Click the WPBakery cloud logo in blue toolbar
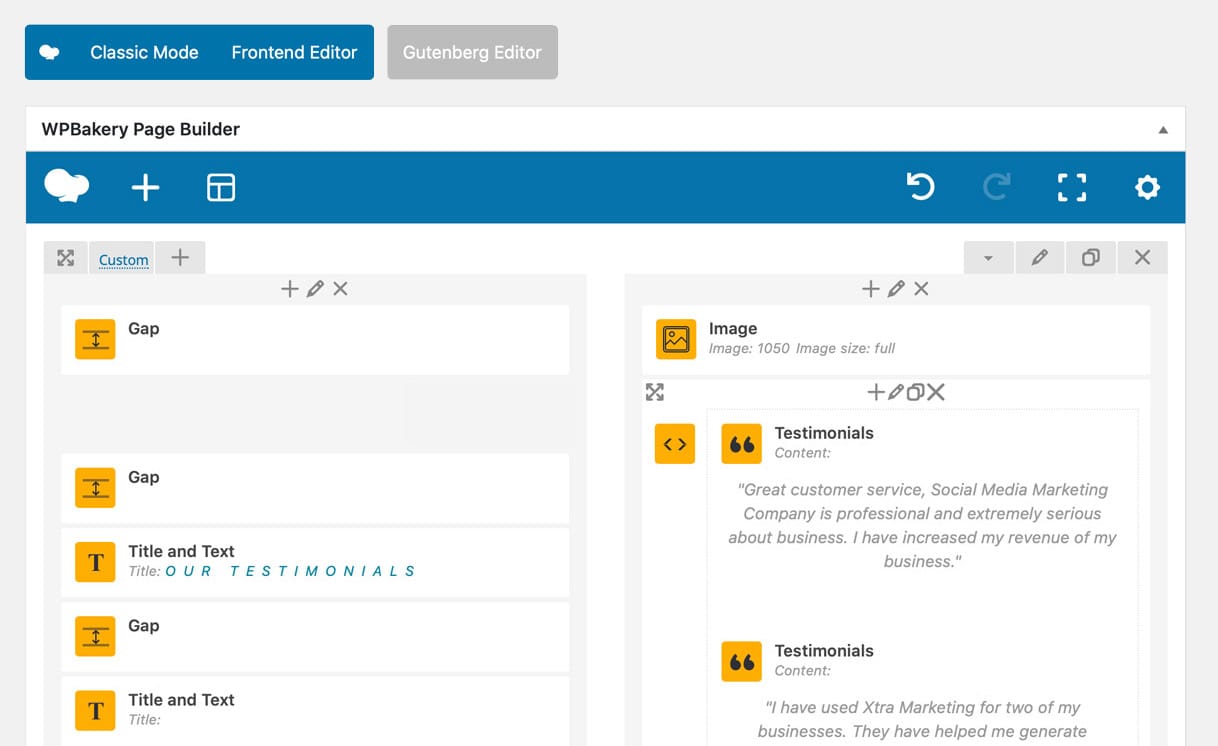Viewport: 1218px width, 746px height. (x=67, y=187)
